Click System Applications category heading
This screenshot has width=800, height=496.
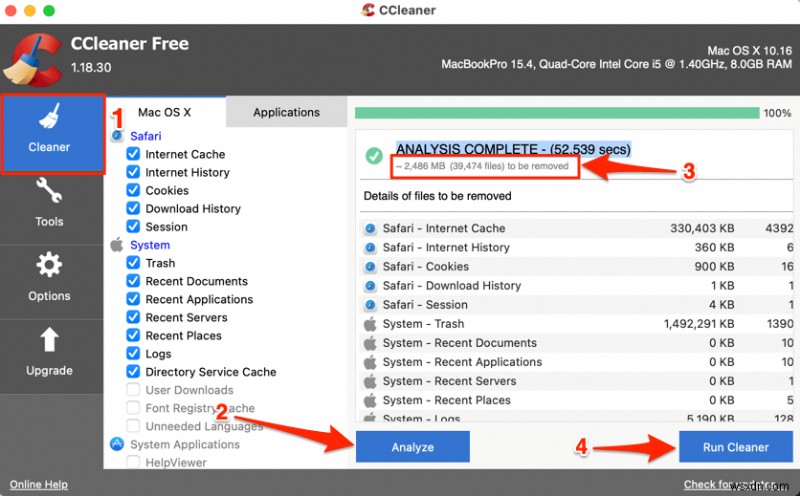tap(185, 444)
